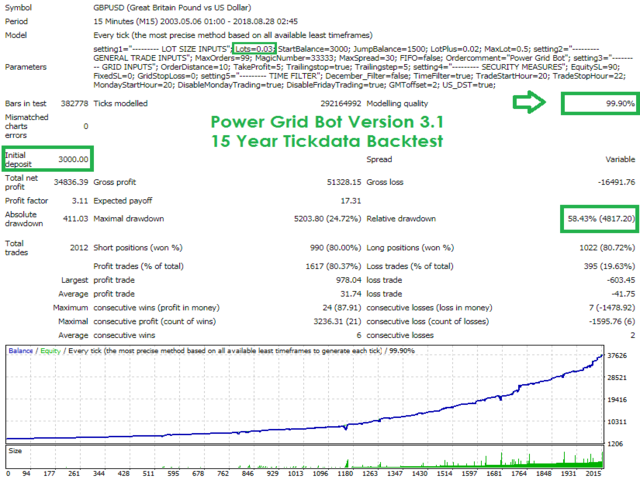This screenshot has height=480, width=640.
Task: Click the Gross loss value -16491.76
Action: click(616, 182)
